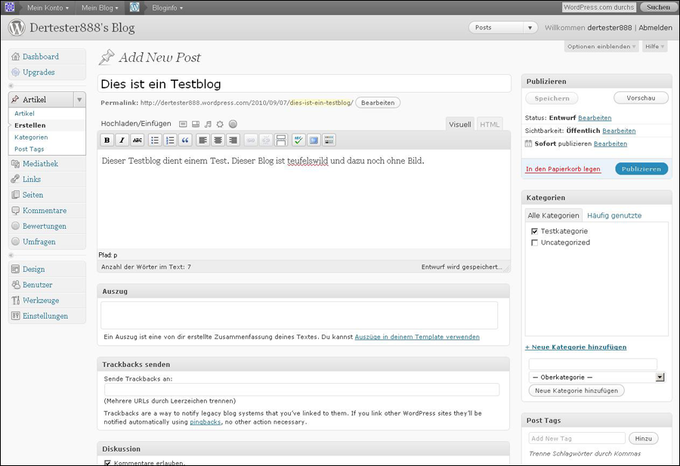
Task: Click the Publizieren button
Action: pos(641,169)
